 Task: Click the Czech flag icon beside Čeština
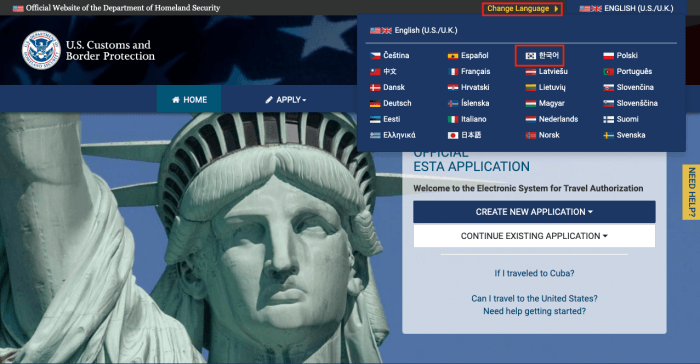point(375,56)
